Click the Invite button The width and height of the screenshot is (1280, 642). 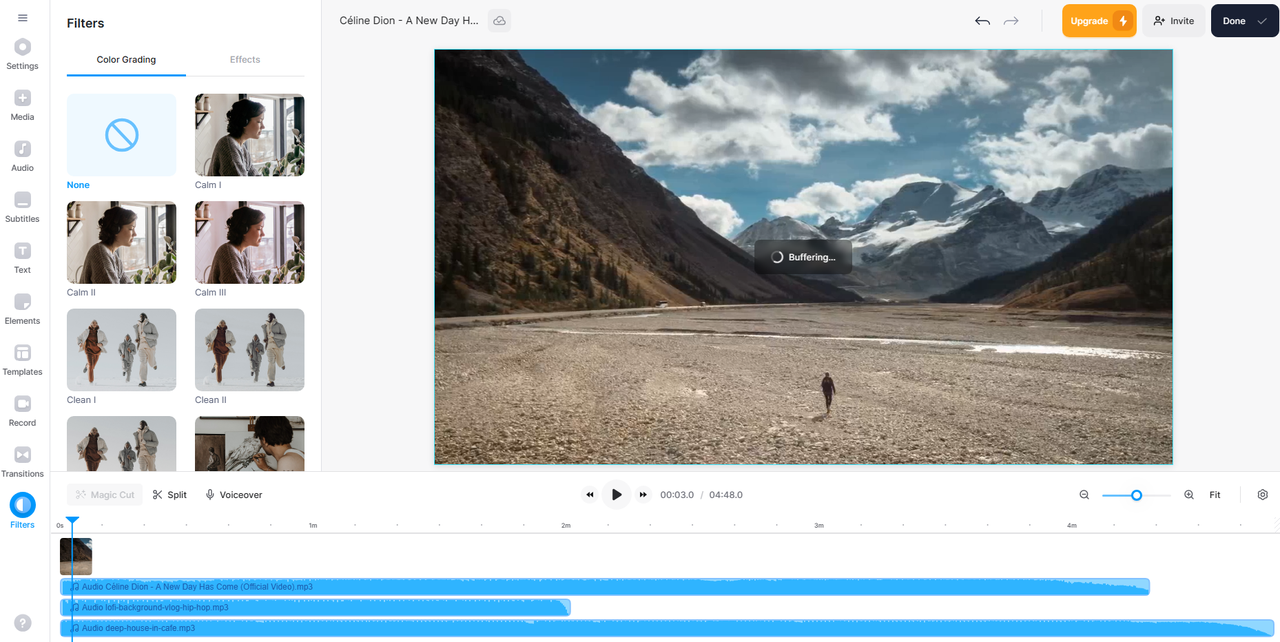pyautogui.click(x=1174, y=21)
